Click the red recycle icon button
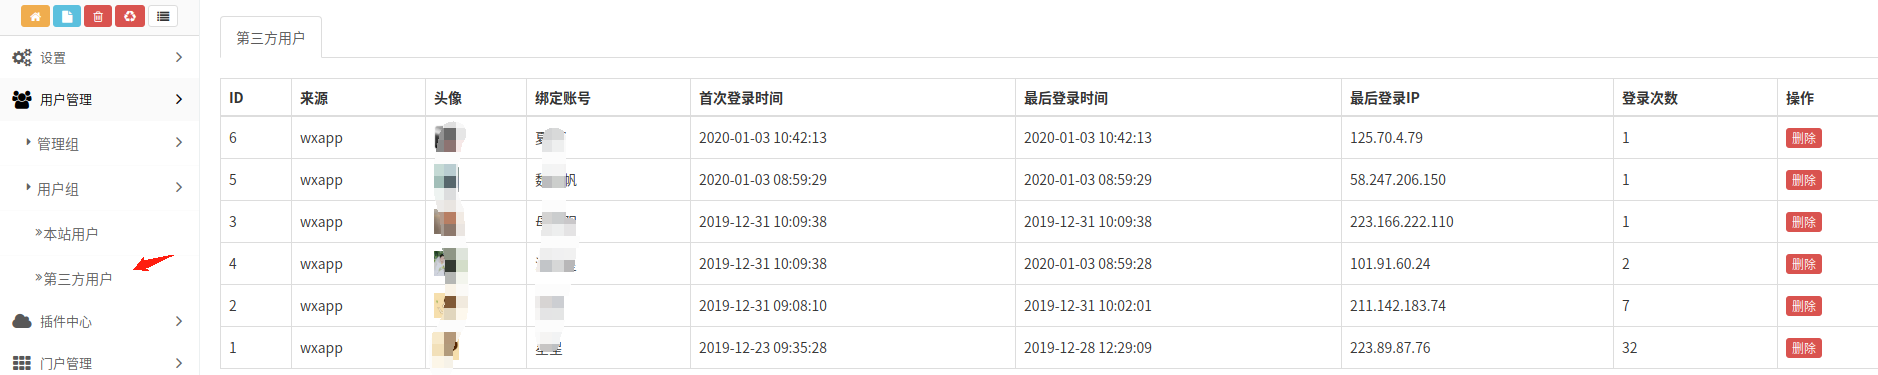This screenshot has width=1878, height=375. pyautogui.click(x=130, y=16)
